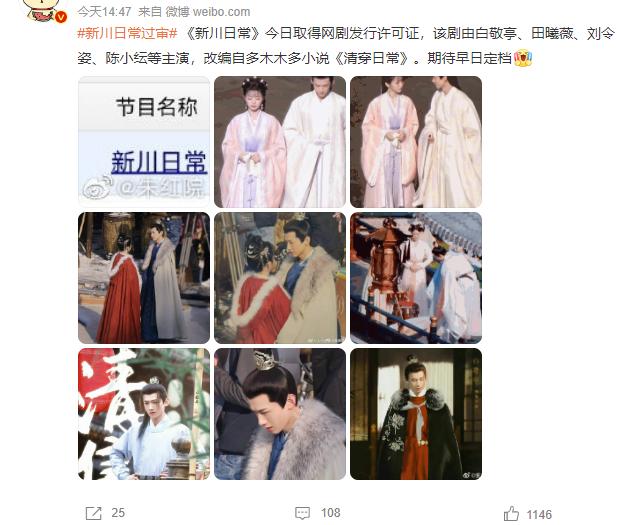617x525 pixels.
Task: Click the 今天14:47 timestamp
Action: 104,12
